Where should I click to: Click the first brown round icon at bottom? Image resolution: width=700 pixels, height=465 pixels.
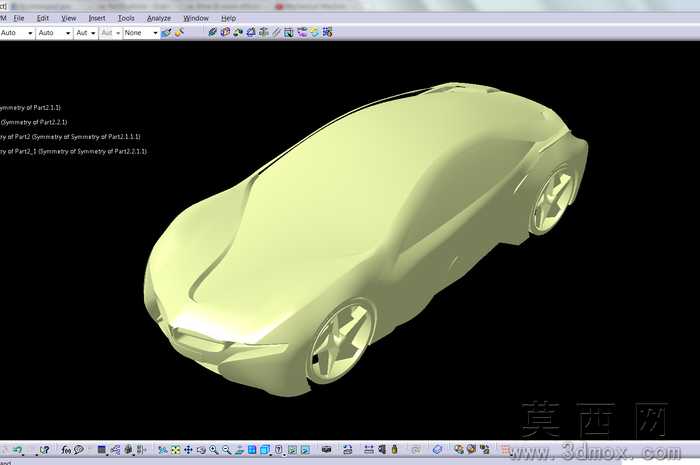click(x=458, y=449)
